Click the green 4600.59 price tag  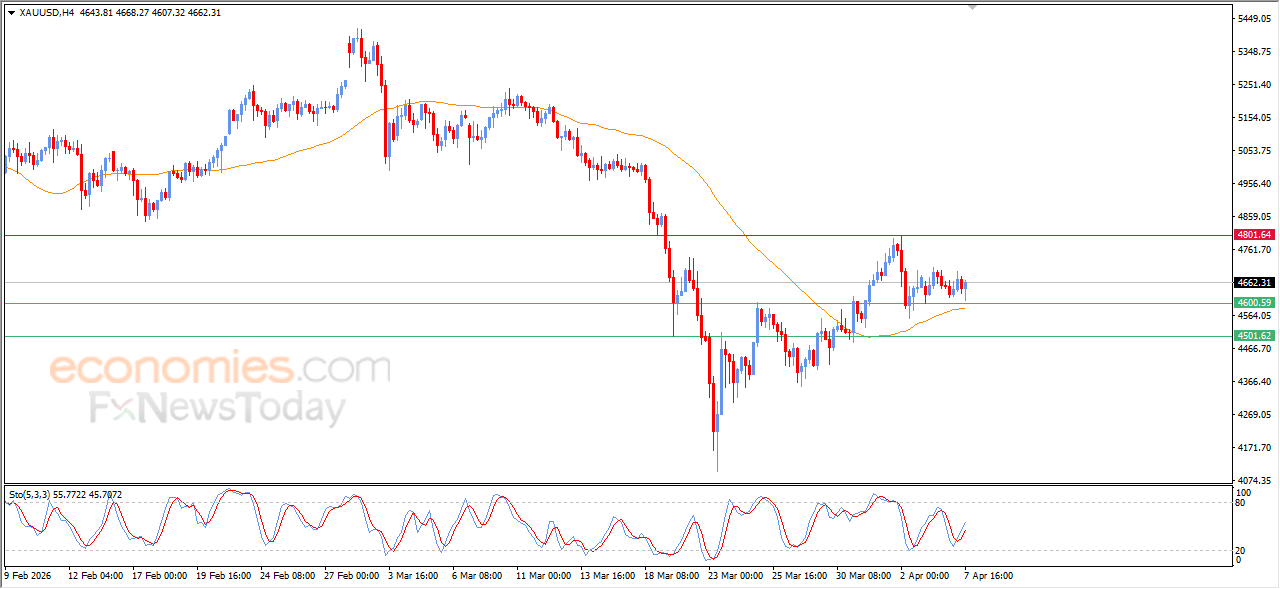[x=1254, y=303]
